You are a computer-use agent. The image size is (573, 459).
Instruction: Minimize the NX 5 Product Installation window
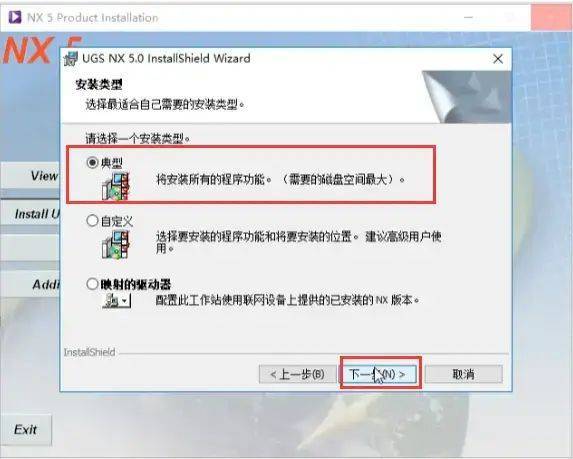469,17
